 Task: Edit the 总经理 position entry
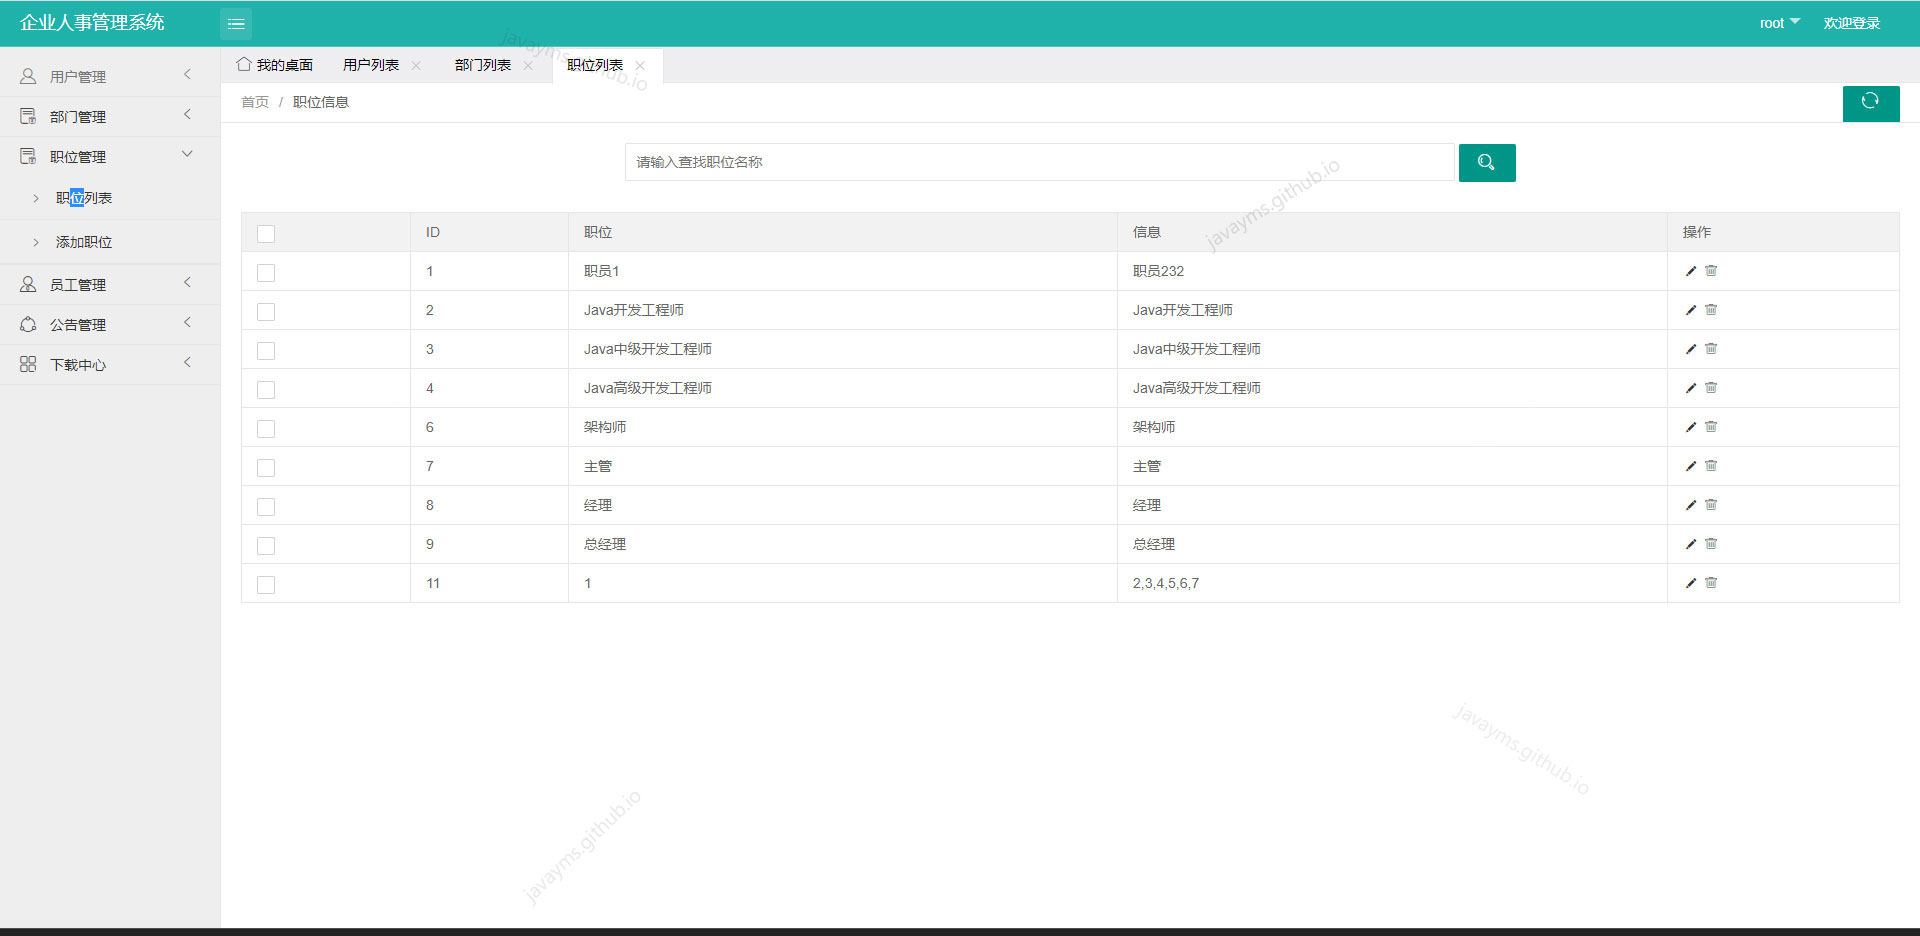1690,544
